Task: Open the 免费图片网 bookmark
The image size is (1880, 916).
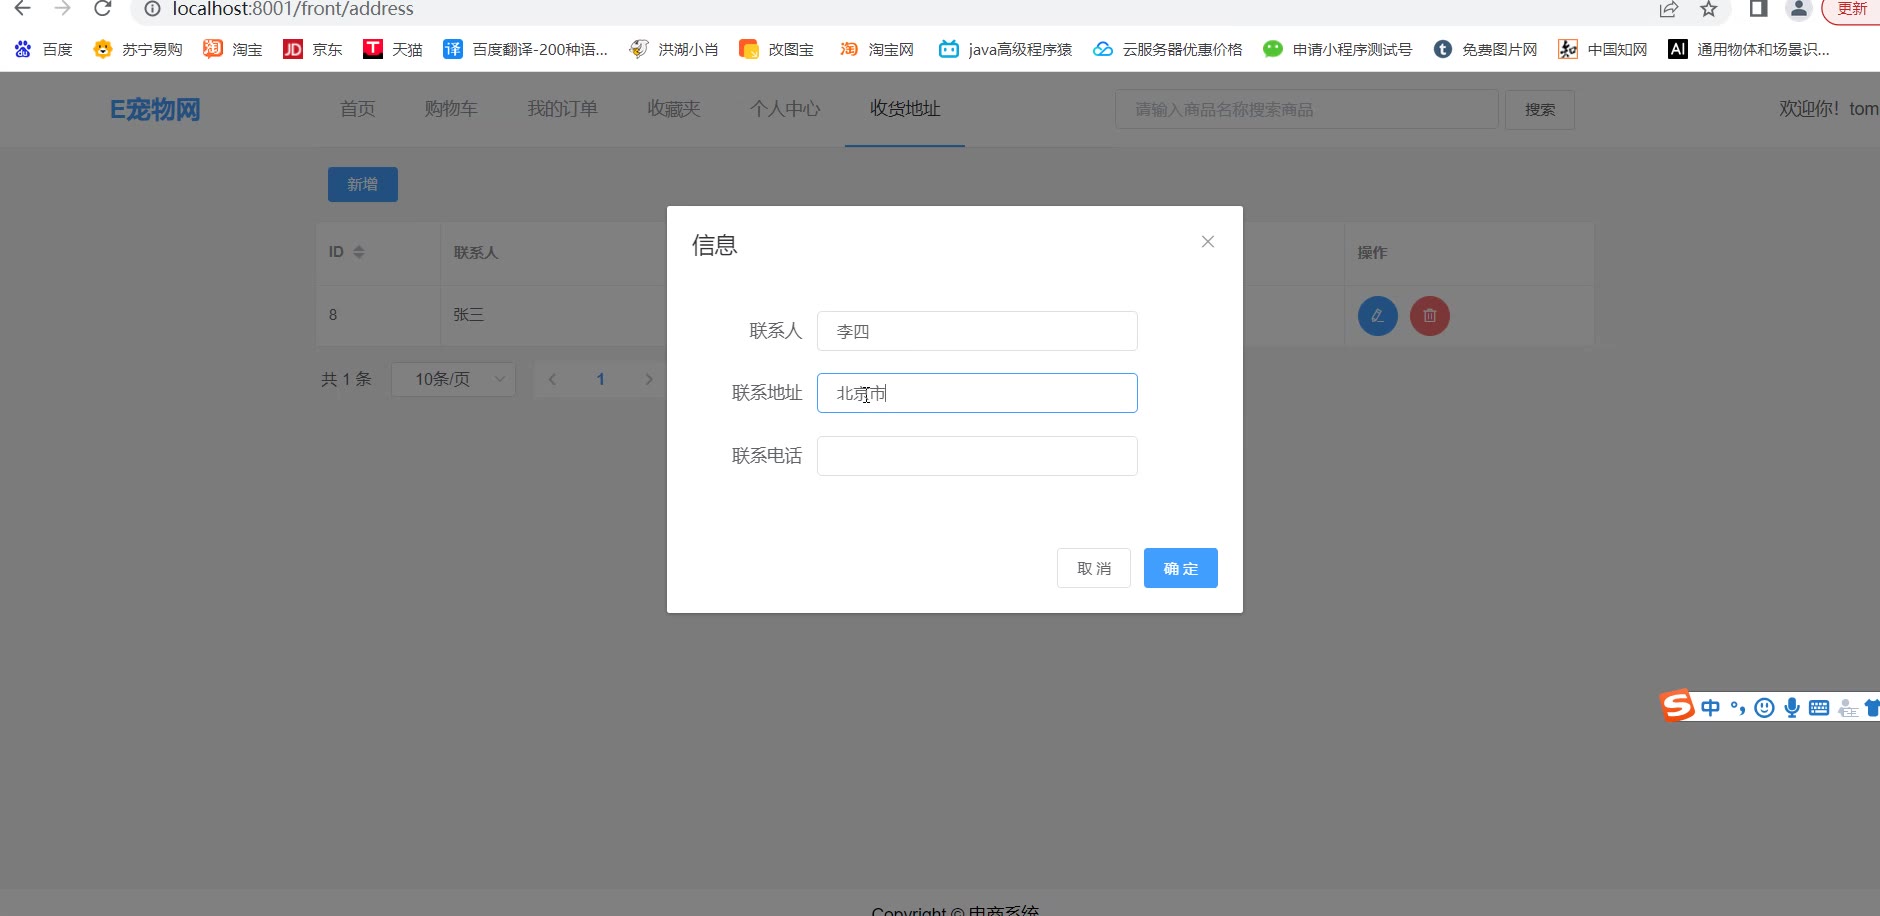Action: pos(1485,49)
